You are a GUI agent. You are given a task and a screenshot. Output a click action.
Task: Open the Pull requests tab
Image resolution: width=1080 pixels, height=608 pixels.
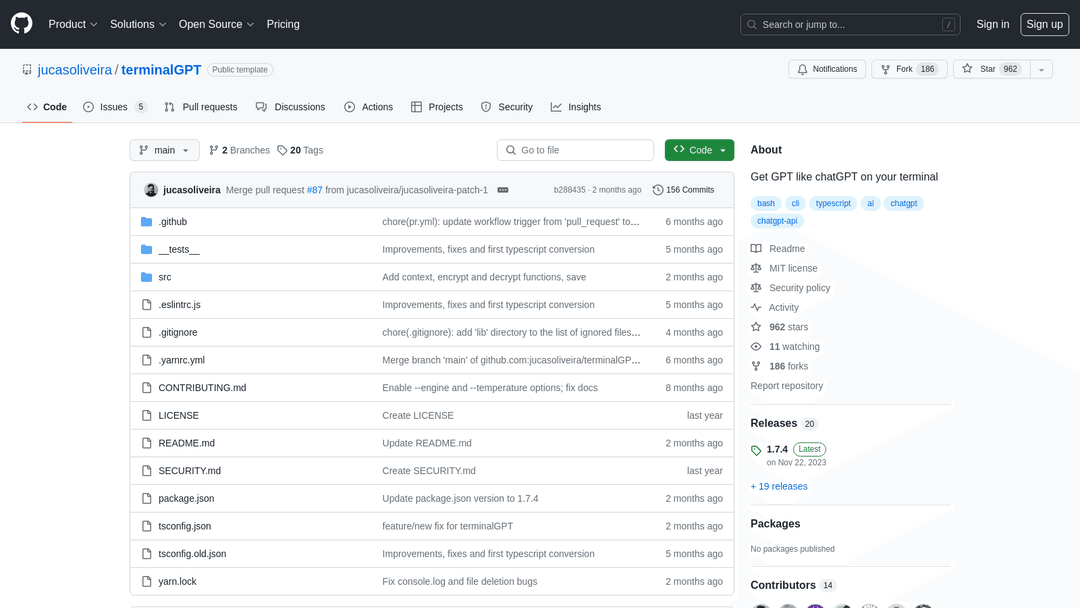200,107
